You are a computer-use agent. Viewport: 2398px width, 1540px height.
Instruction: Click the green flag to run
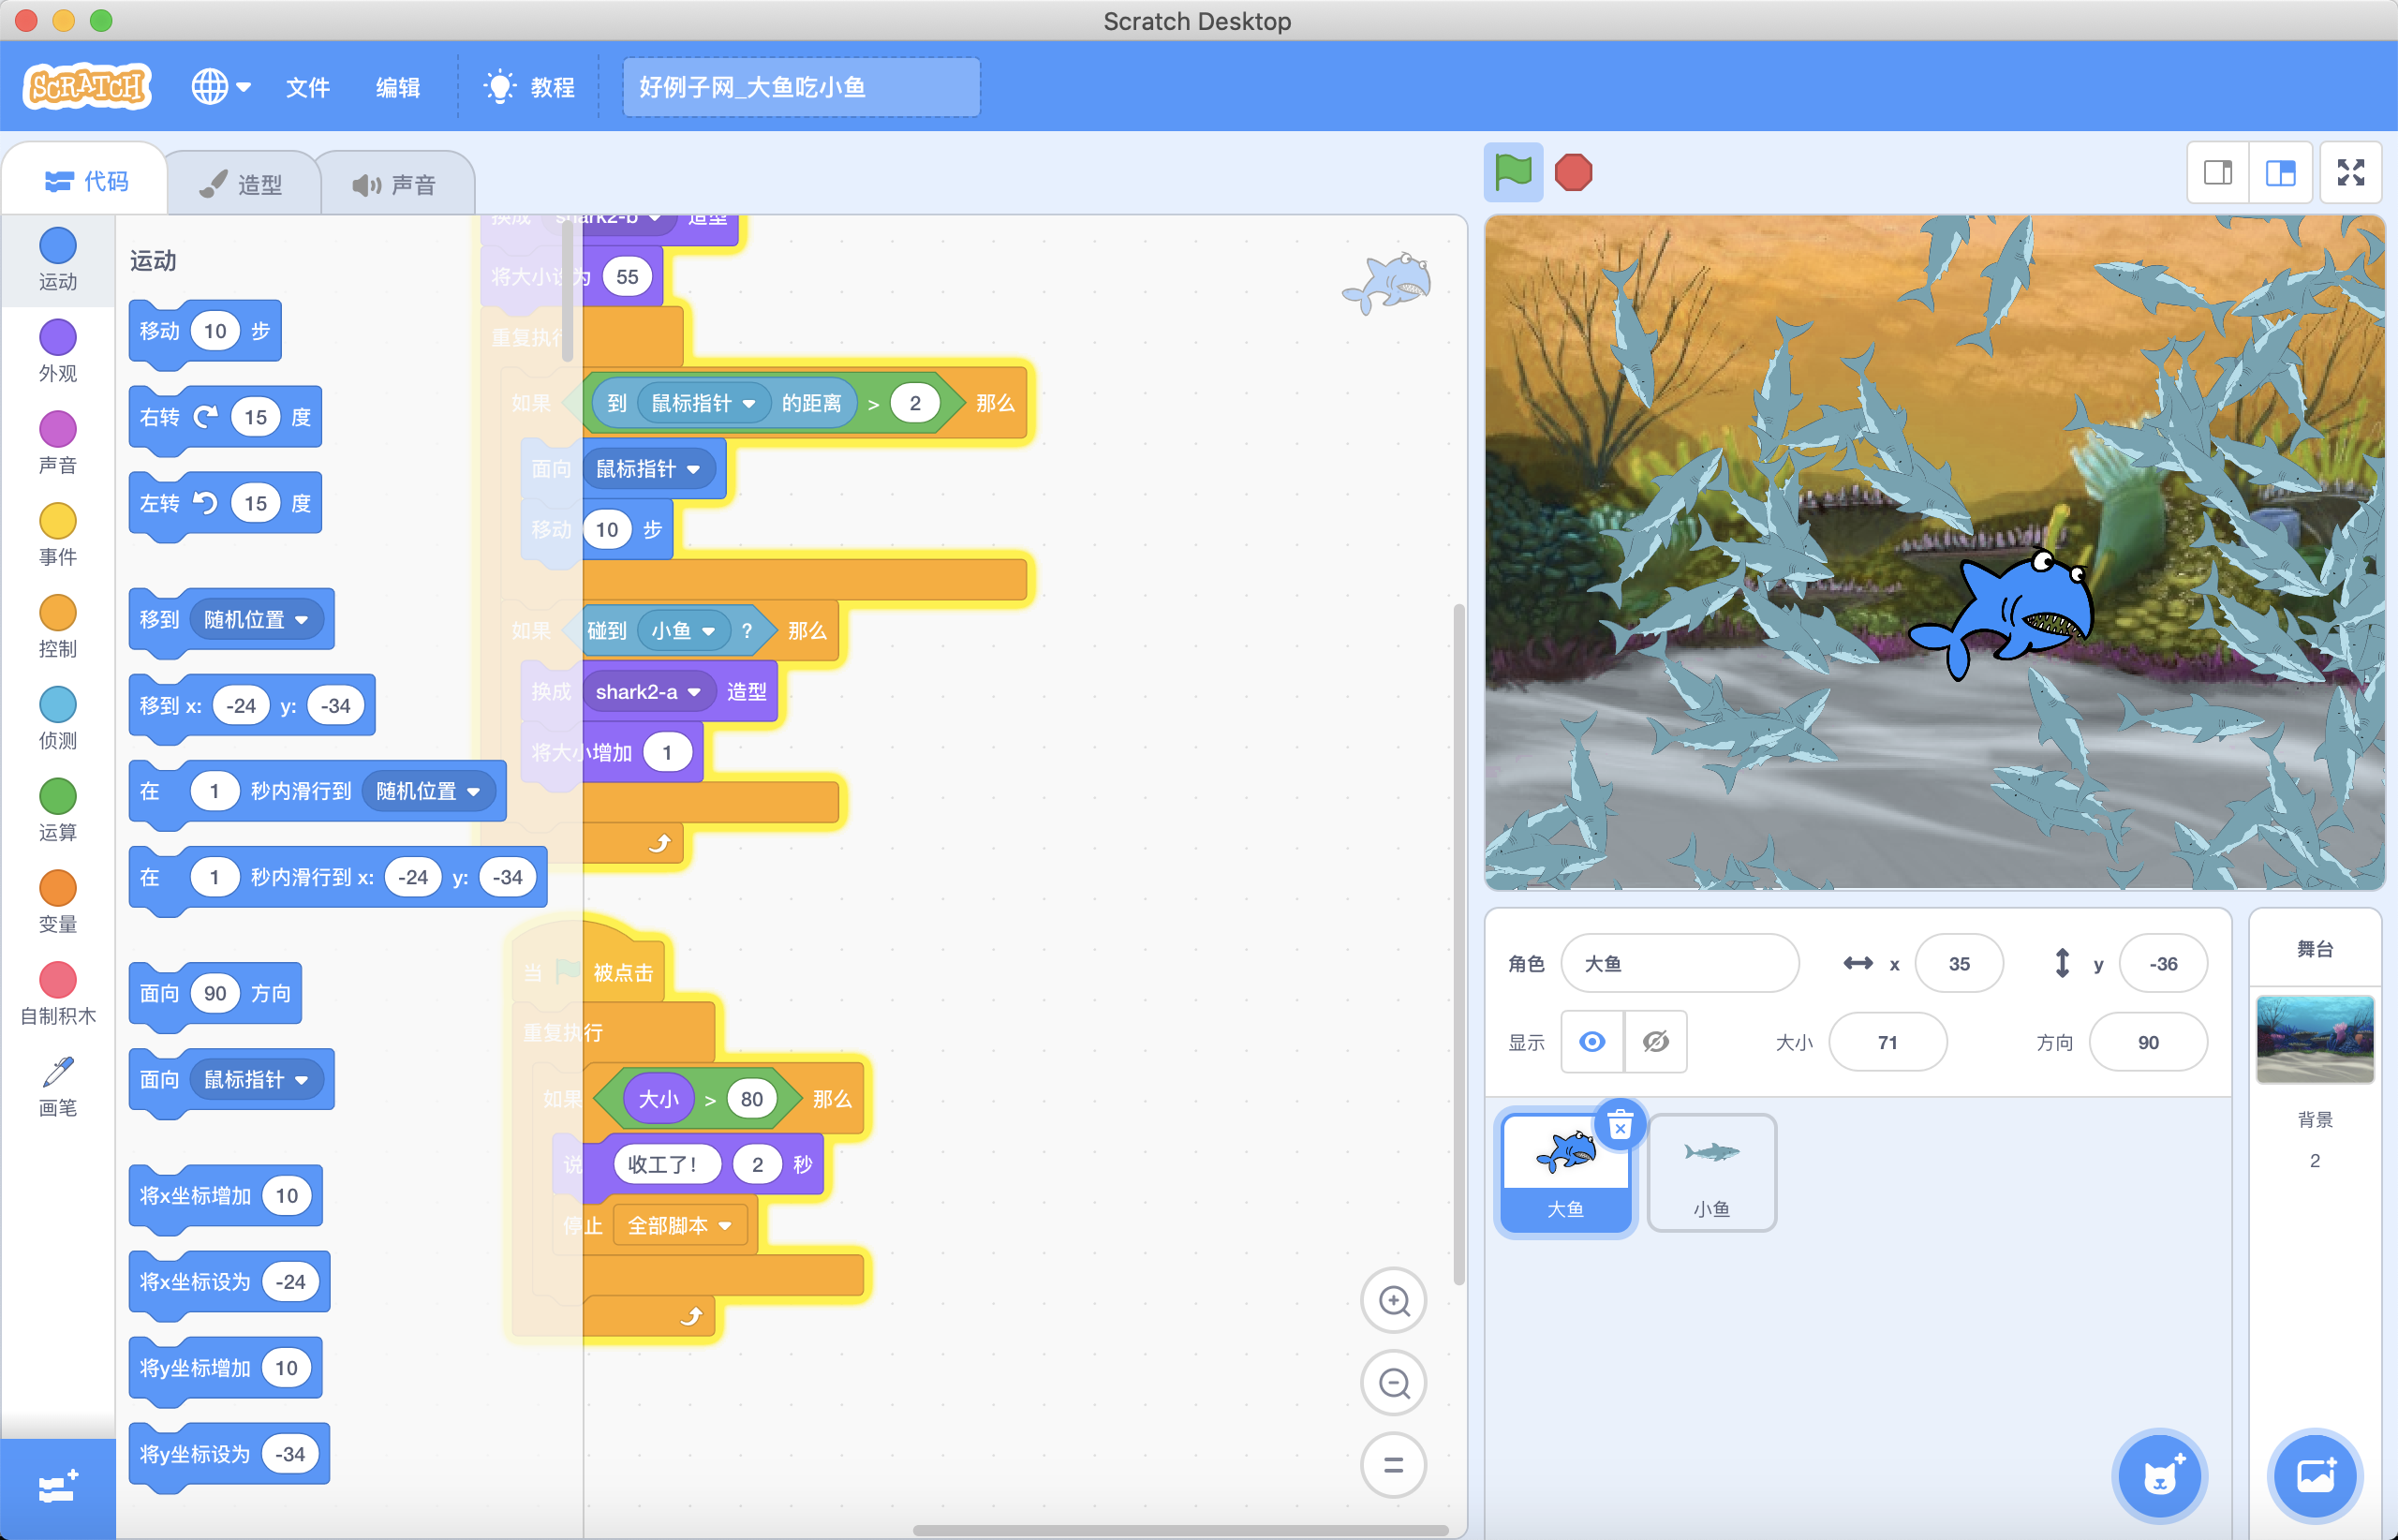coord(1512,173)
